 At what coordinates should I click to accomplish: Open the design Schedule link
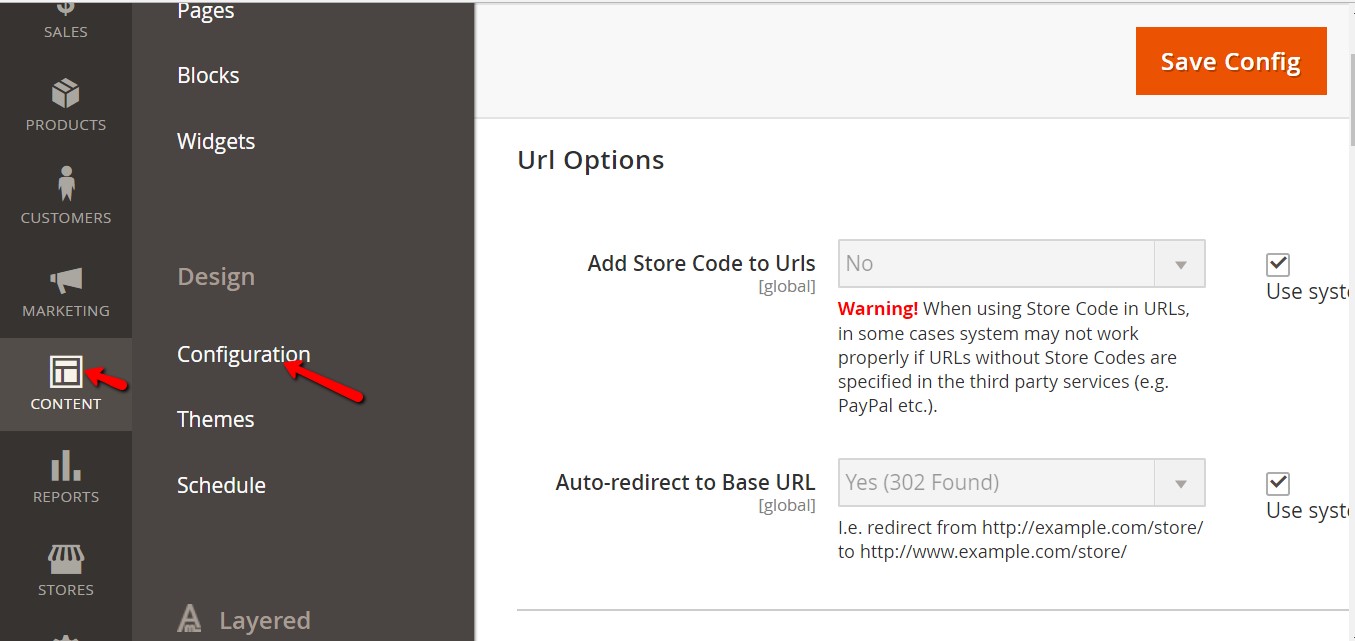[x=221, y=486]
